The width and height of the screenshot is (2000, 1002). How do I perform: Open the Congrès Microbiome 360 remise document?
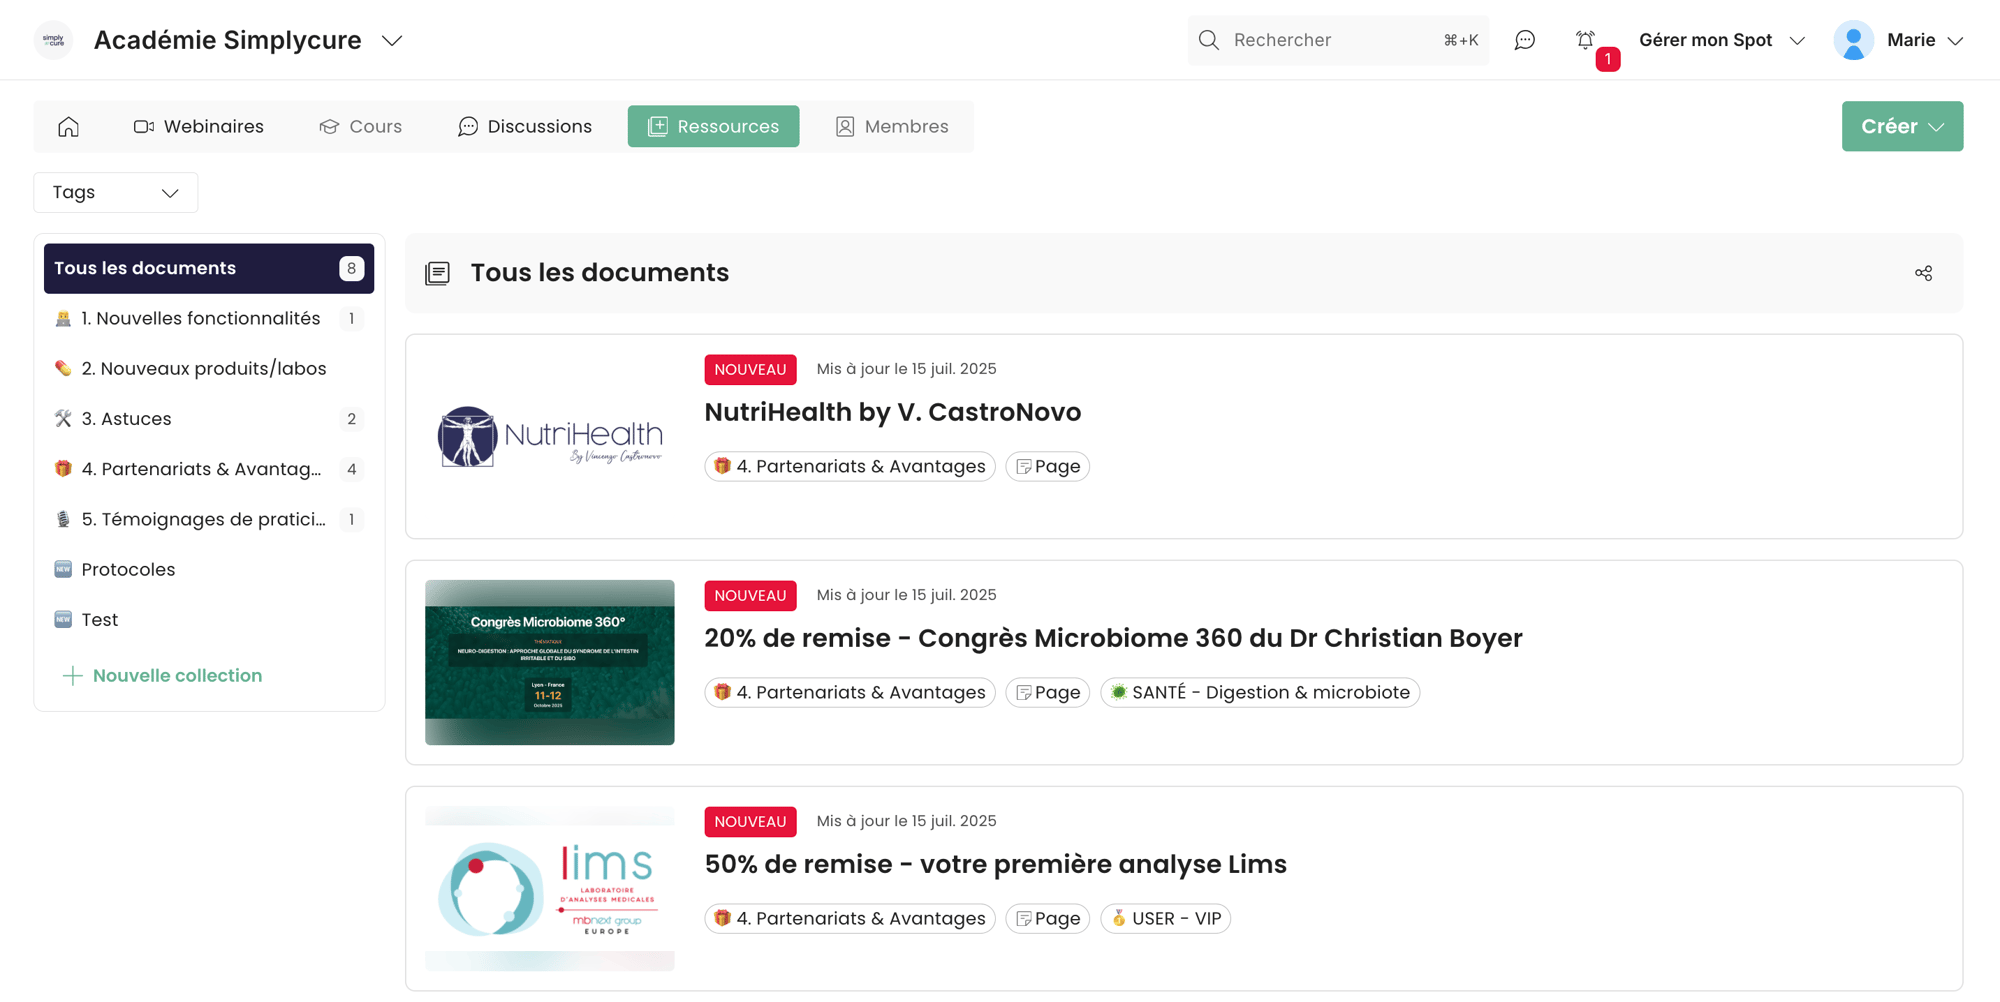pyautogui.click(x=1113, y=638)
